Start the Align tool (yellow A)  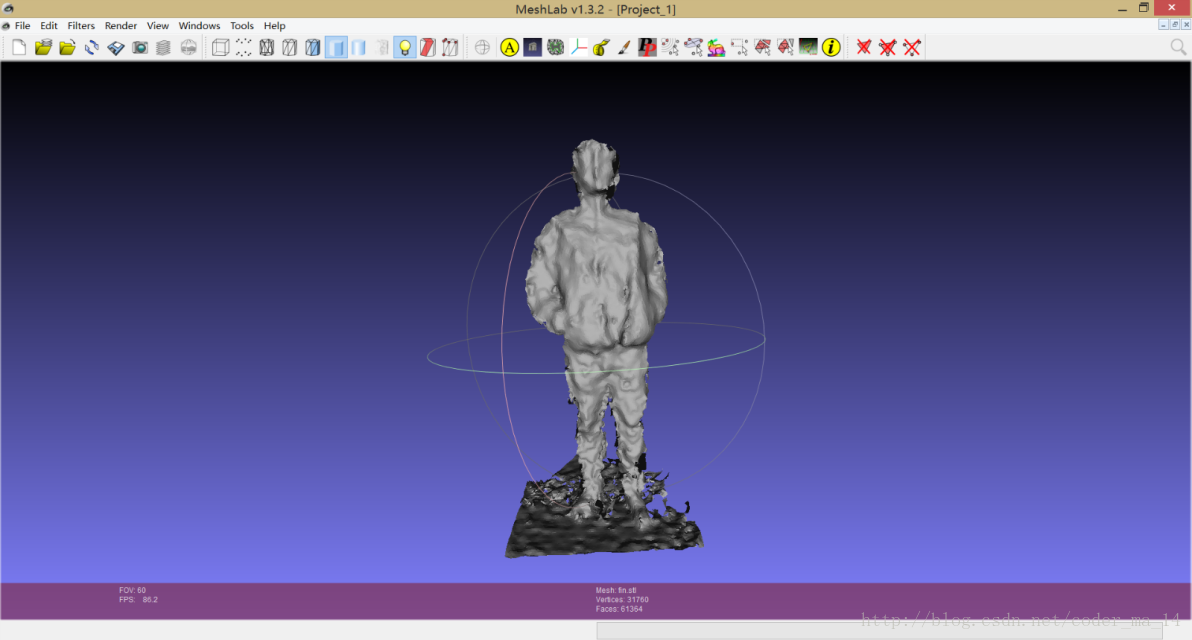click(x=509, y=47)
